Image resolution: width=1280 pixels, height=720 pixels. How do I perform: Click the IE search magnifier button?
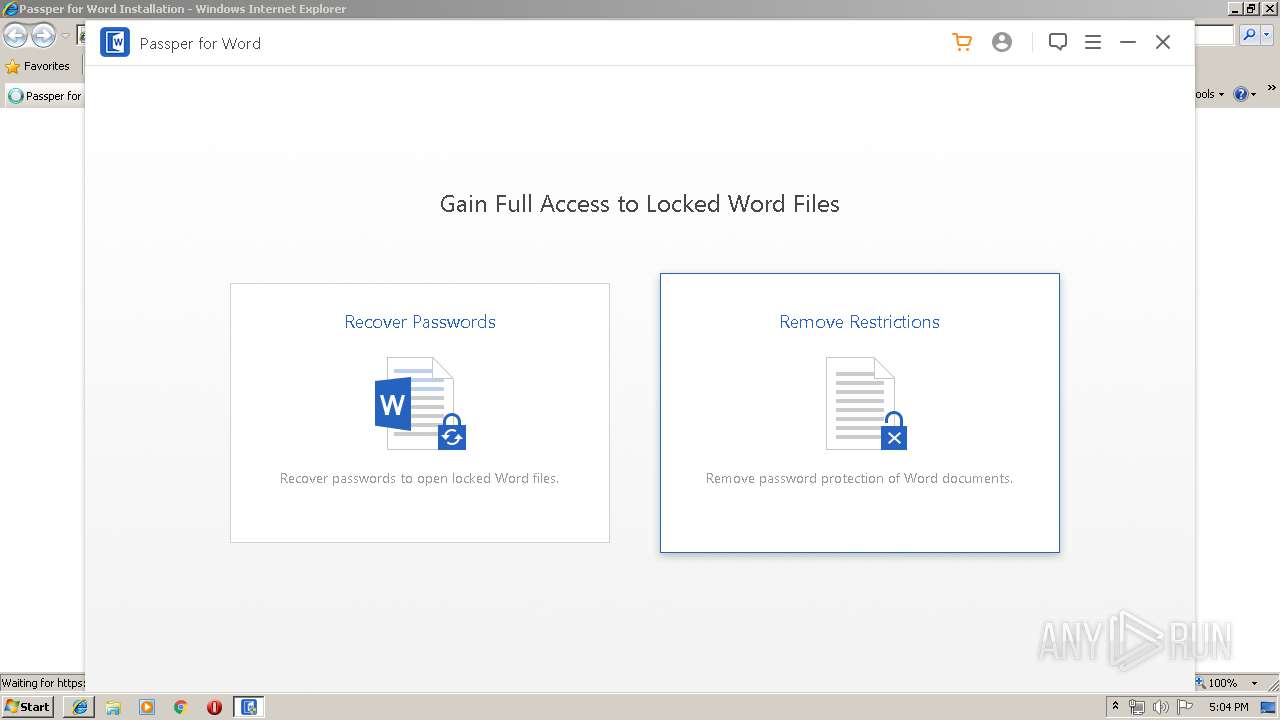pos(1249,35)
